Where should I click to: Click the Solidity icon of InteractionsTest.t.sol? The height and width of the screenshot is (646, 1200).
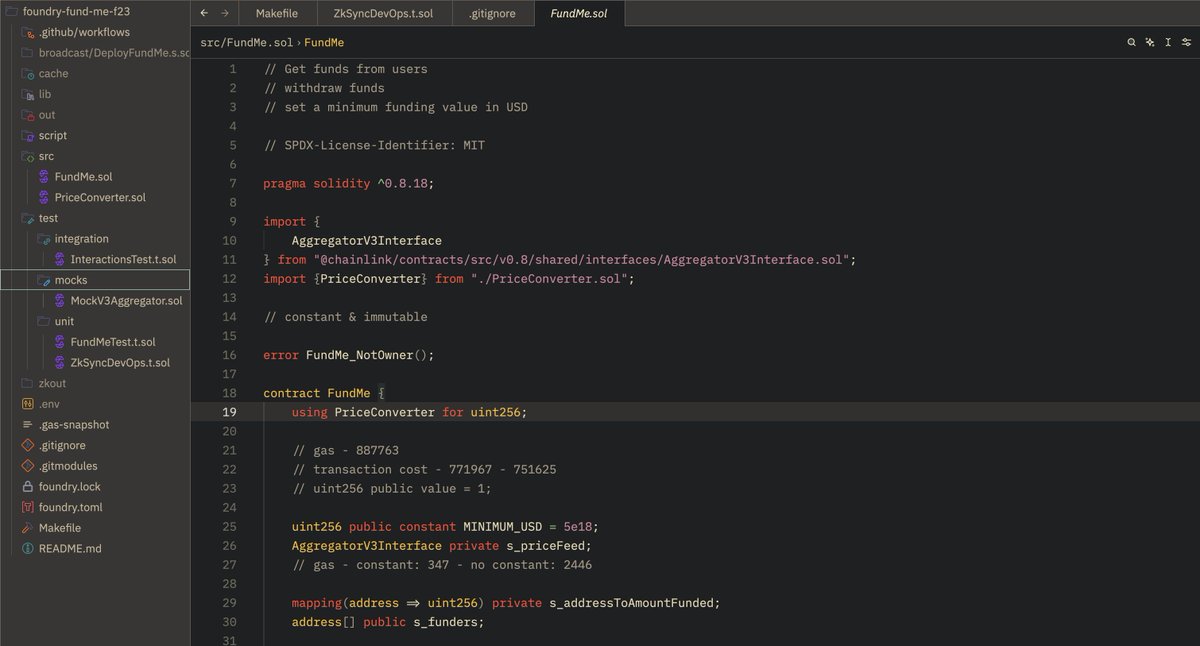(x=59, y=259)
